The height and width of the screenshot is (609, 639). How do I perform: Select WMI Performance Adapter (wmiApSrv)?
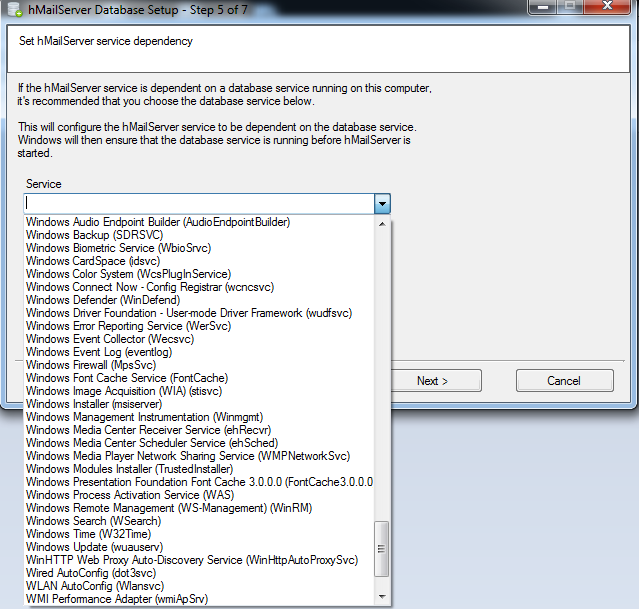(x=199, y=599)
